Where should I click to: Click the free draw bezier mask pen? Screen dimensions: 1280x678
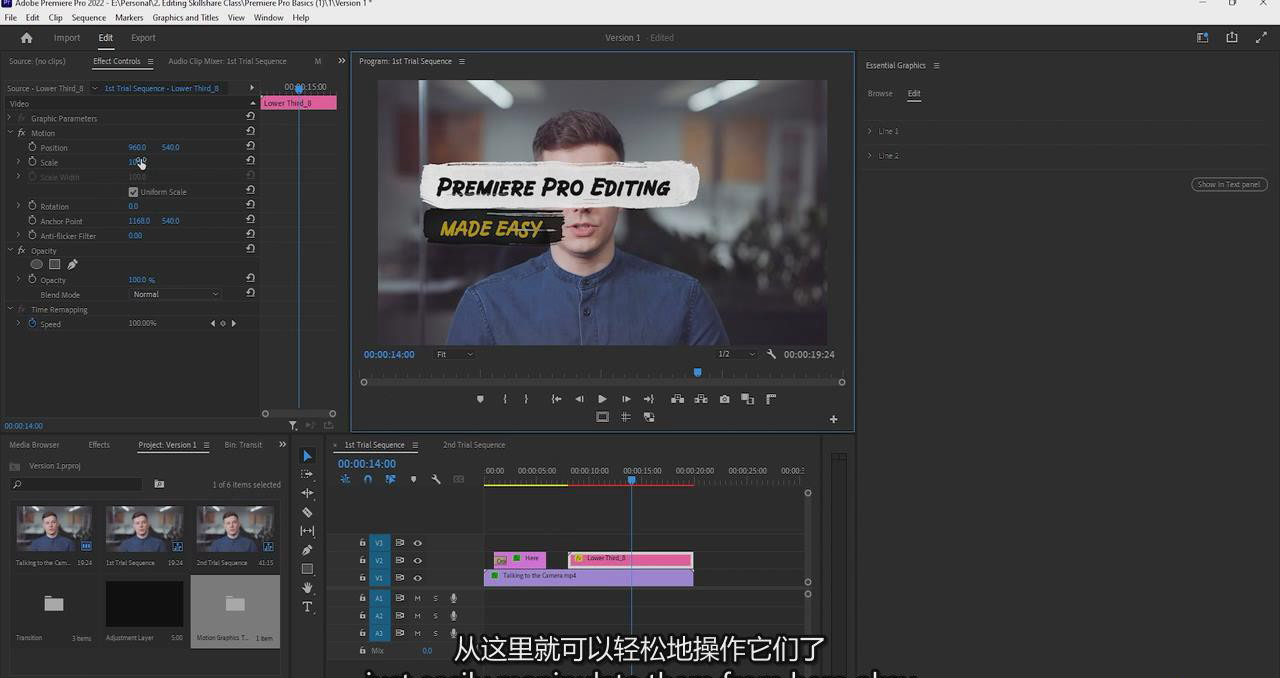(x=72, y=264)
